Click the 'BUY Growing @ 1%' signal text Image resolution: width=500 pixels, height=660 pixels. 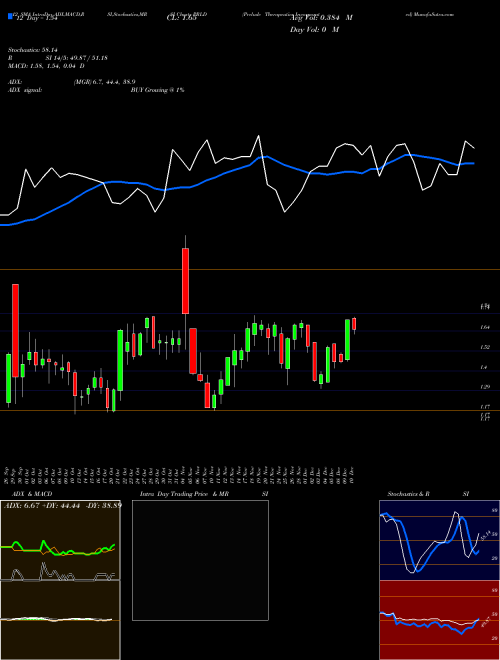coord(157,90)
